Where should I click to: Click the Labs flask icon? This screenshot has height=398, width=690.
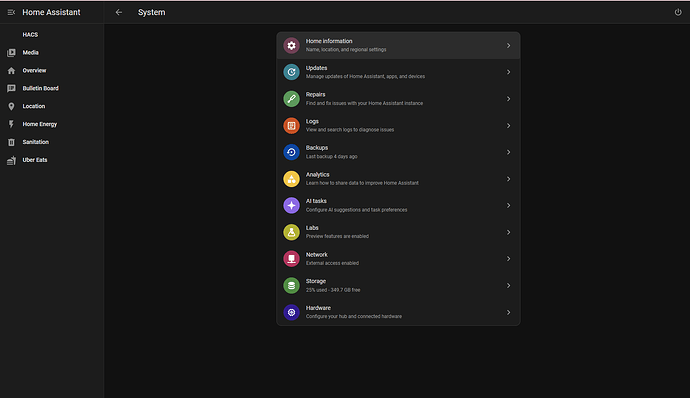[291, 232]
